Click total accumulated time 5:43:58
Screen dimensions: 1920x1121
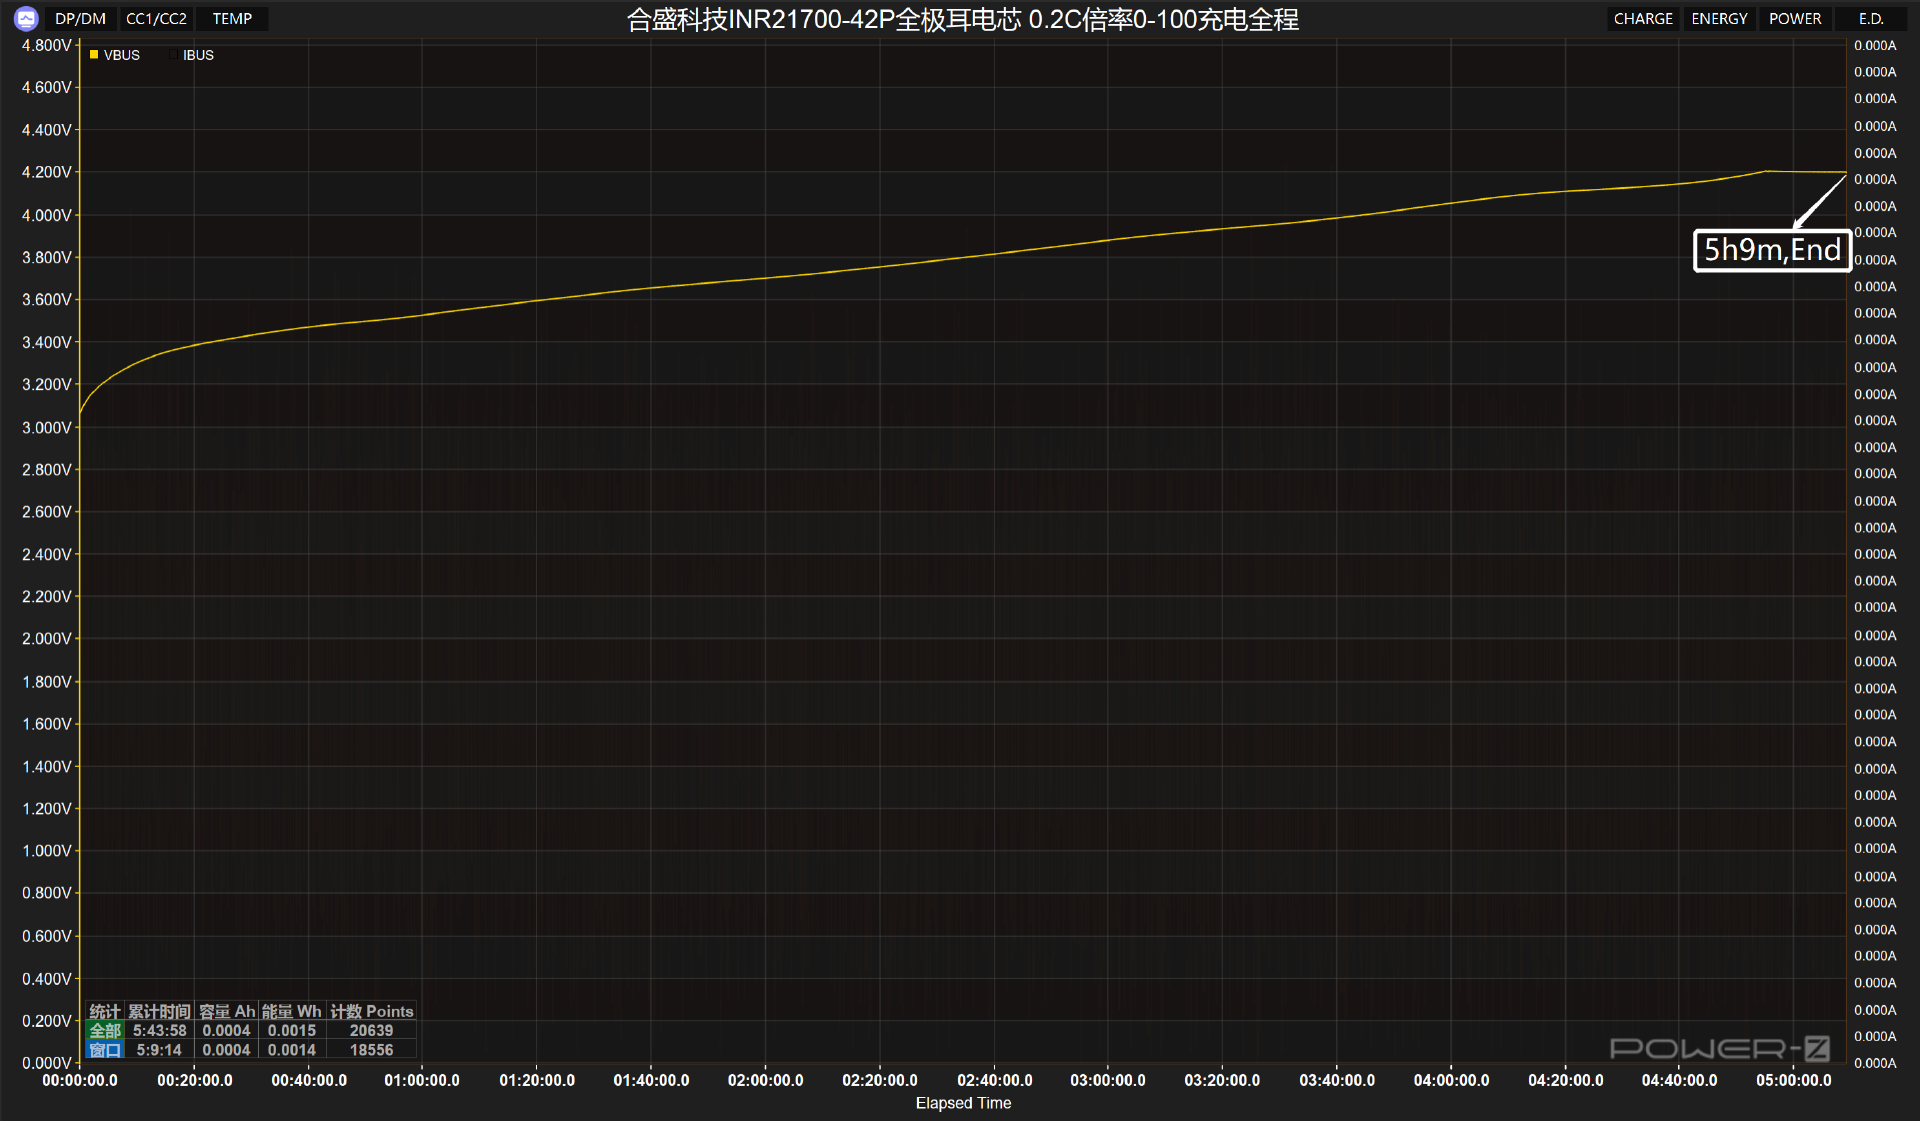(x=159, y=1030)
